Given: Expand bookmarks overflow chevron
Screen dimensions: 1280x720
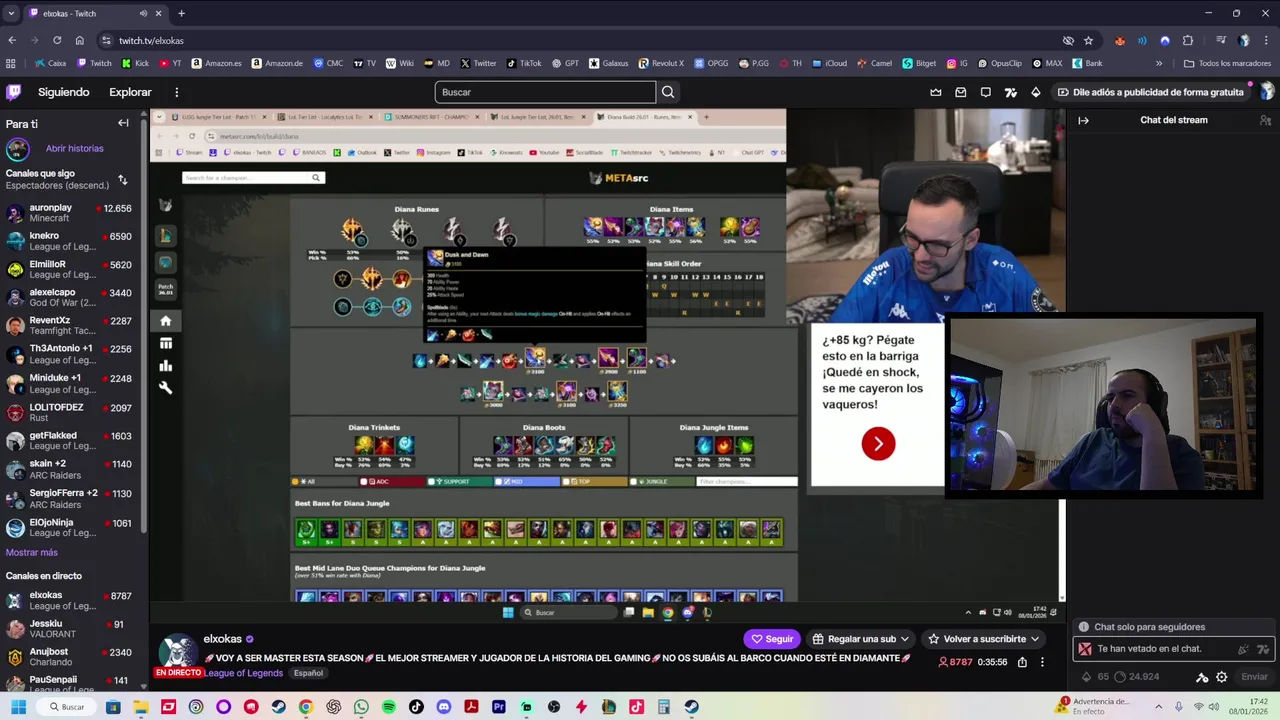Looking at the screenshot, I should tap(1159, 63).
